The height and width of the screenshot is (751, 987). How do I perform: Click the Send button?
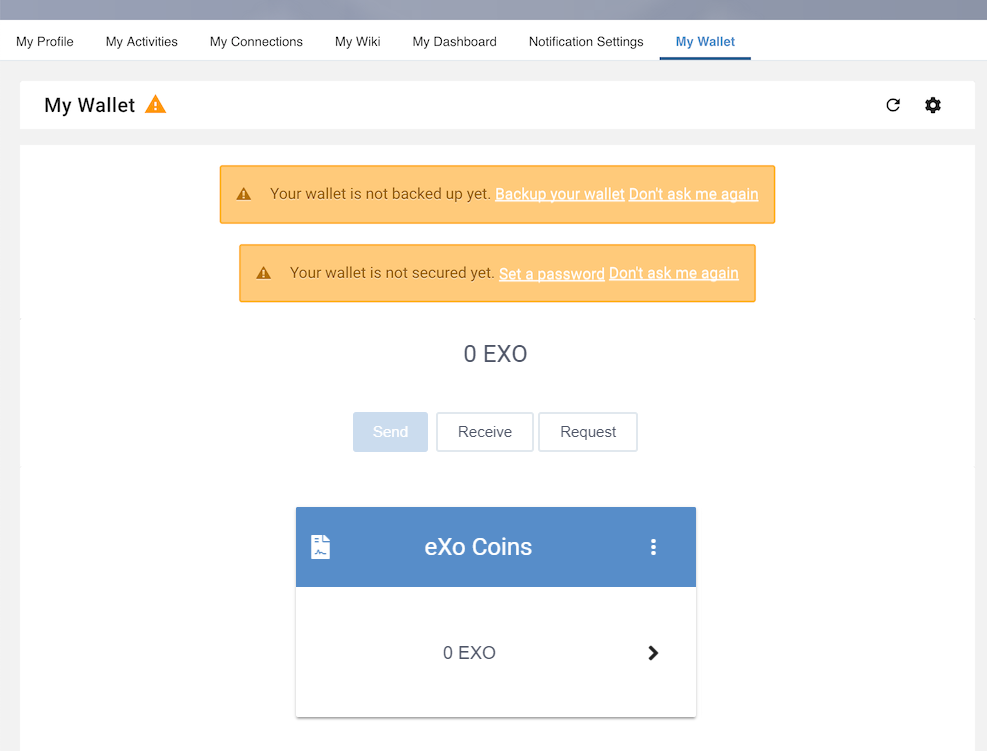coord(390,432)
